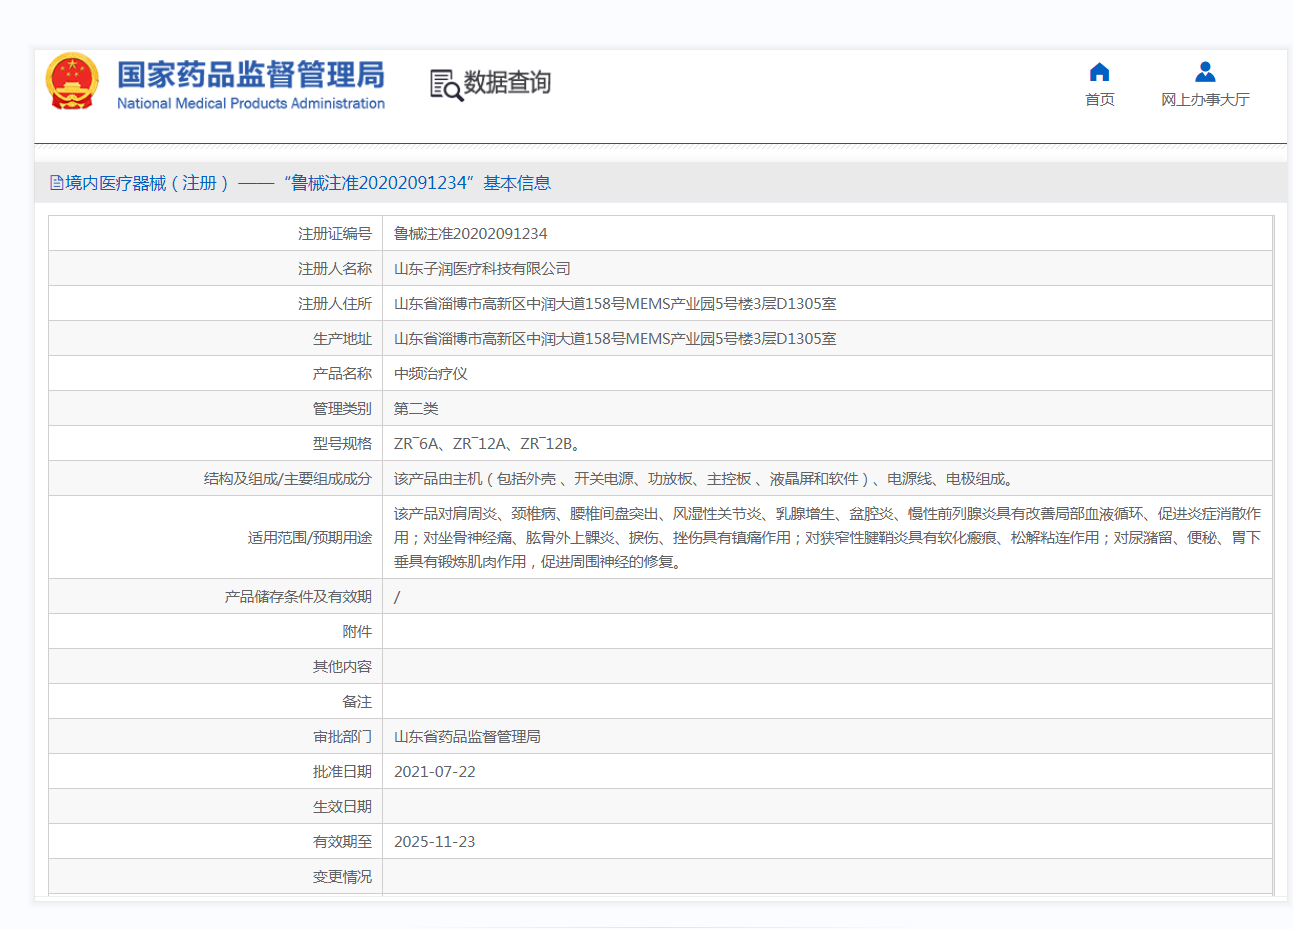Open the 网上办事大厅 text link
This screenshot has height=929, width=1293.
pos(1205,100)
